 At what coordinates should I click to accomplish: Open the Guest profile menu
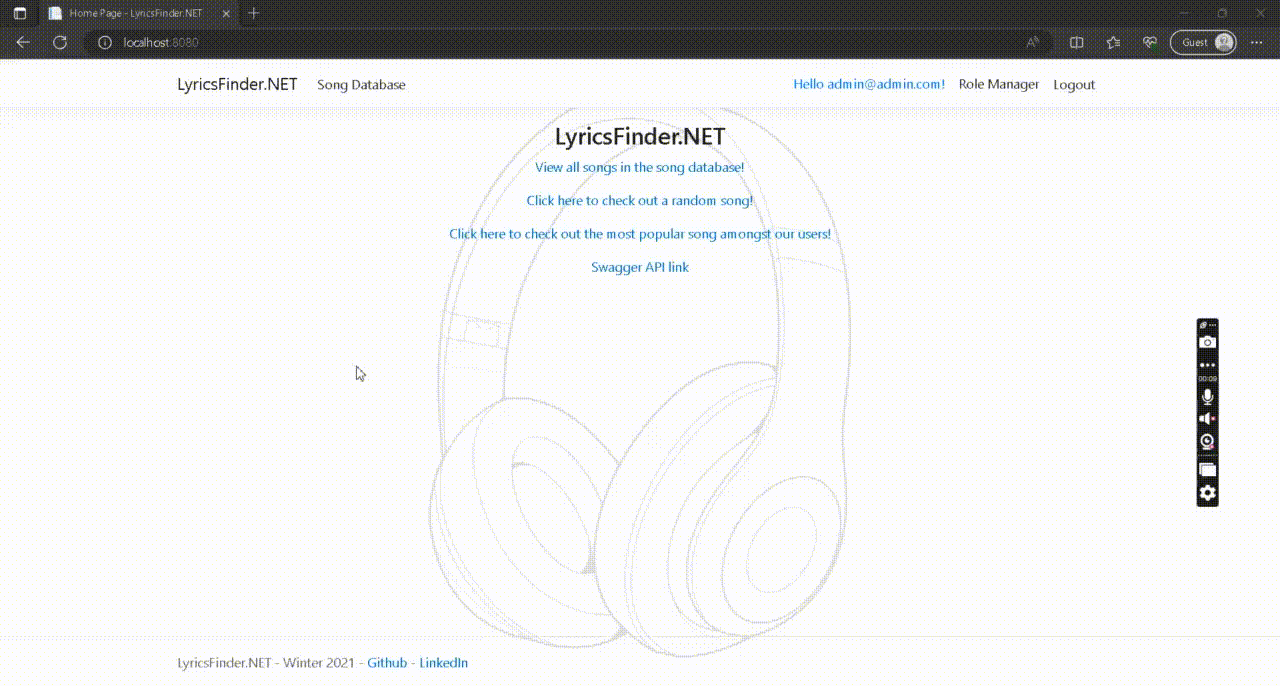click(1203, 42)
